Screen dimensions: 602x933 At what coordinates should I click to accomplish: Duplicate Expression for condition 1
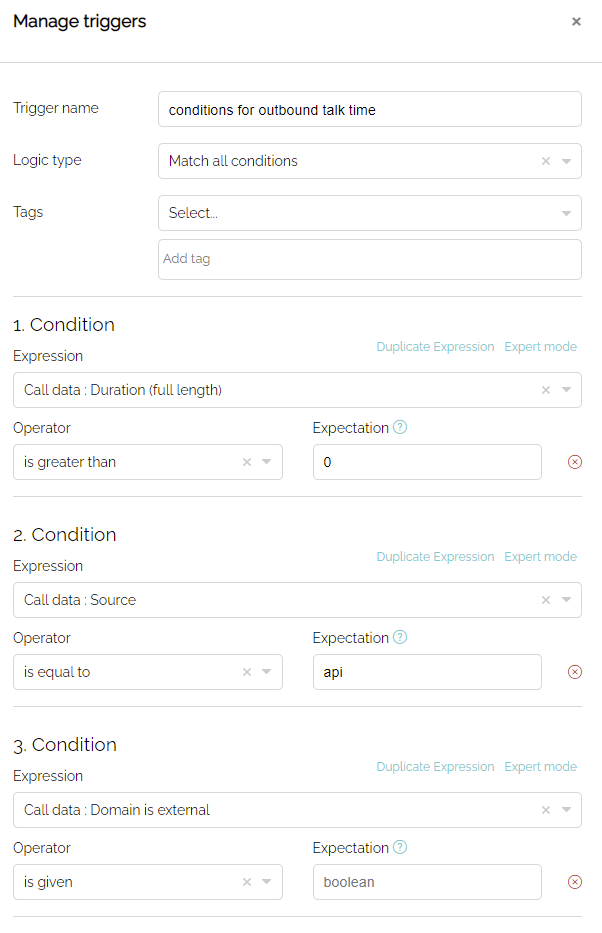pyautogui.click(x=435, y=347)
